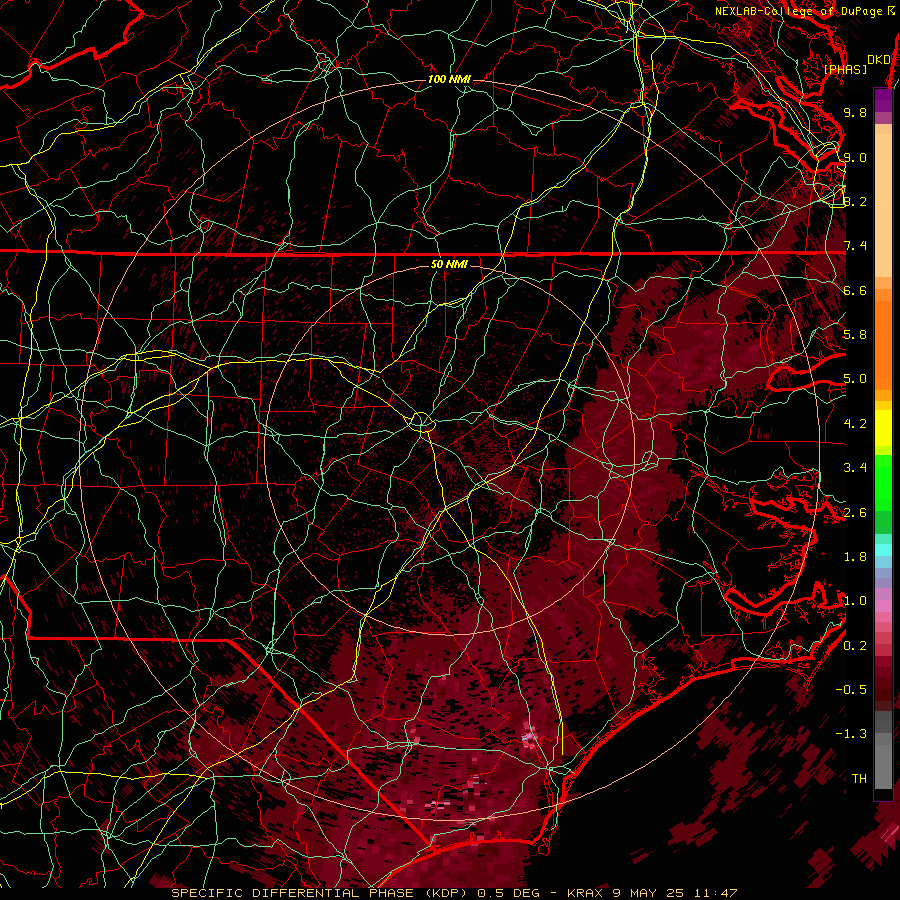The width and height of the screenshot is (900, 900).
Task: Pick the cyan band beside the 1.8 label
Action: pos(883,550)
